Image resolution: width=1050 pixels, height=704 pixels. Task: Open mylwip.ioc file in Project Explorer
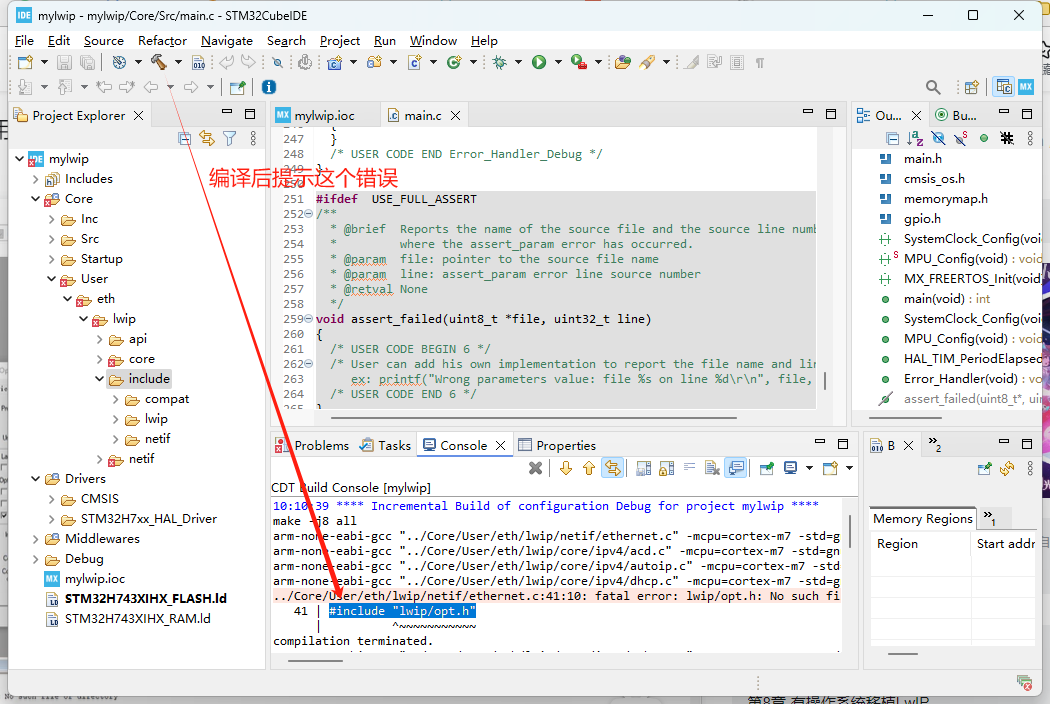(x=94, y=579)
